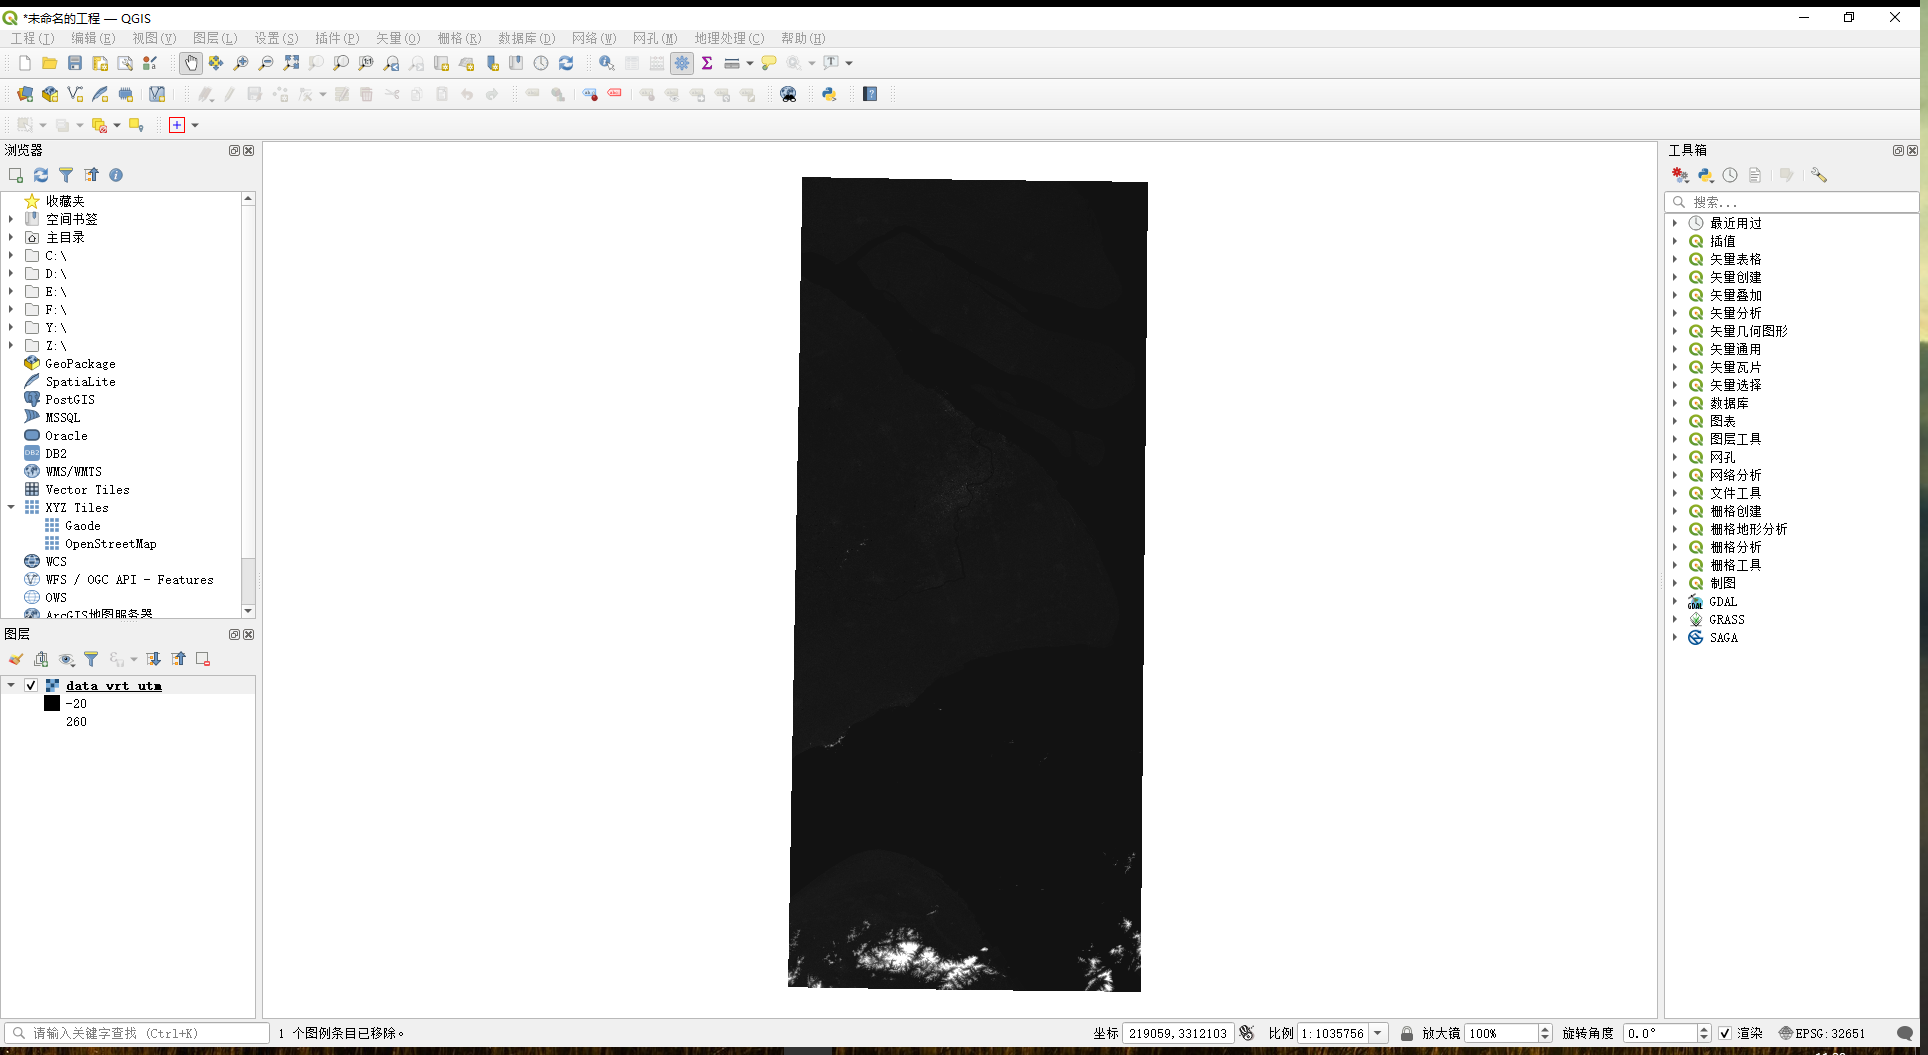Click Add Group icon in Layers panel
The height and width of the screenshot is (1055, 1928).
point(41,659)
